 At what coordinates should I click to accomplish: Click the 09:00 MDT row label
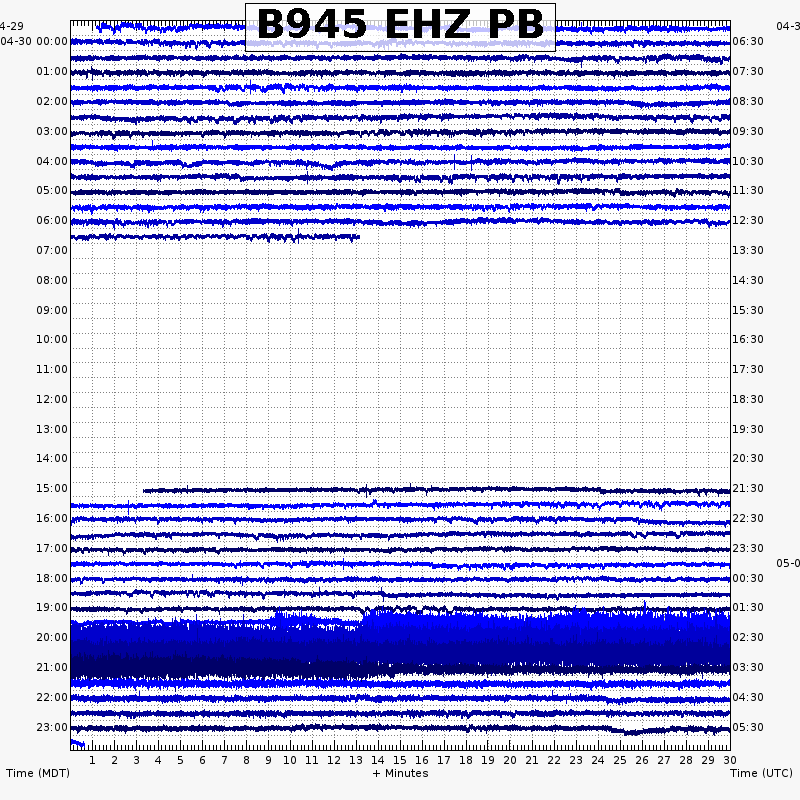[x=52, y=311]
